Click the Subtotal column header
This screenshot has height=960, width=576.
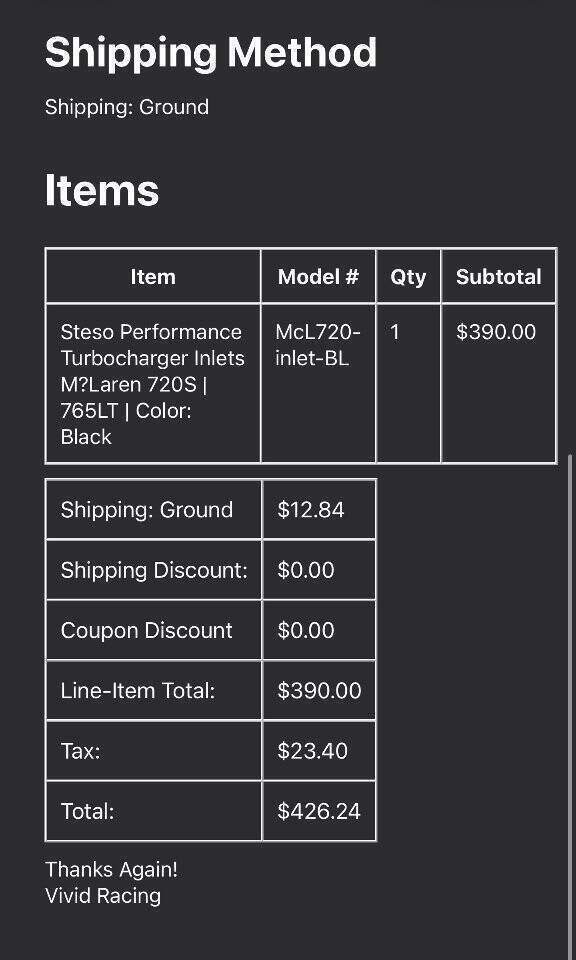pos(498,277)
